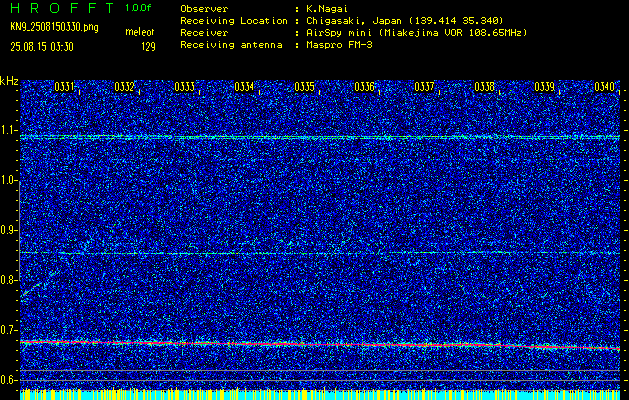Viewport: 629px width, 400px height.
Task: Click the 0338 time marker
Action: [x=485, y=87]
